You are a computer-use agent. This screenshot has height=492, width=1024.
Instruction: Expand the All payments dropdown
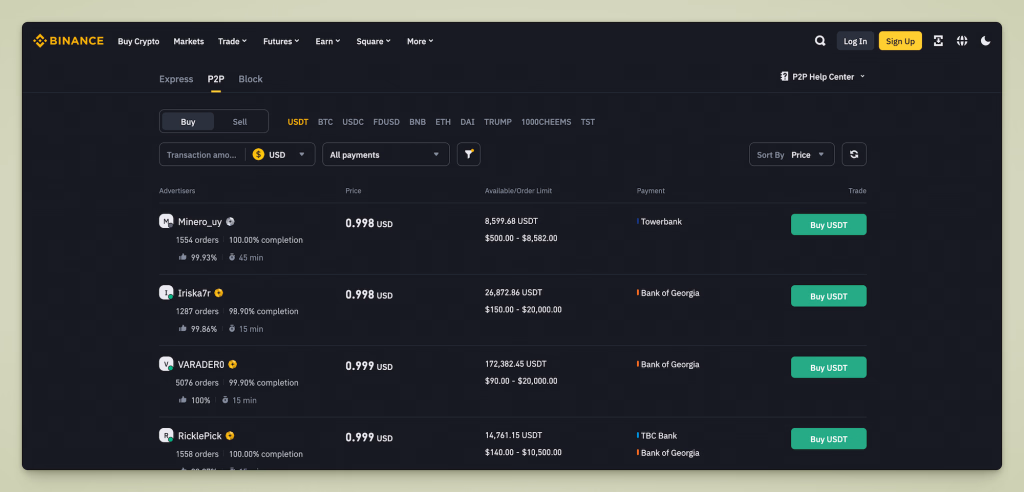(385, 155)
